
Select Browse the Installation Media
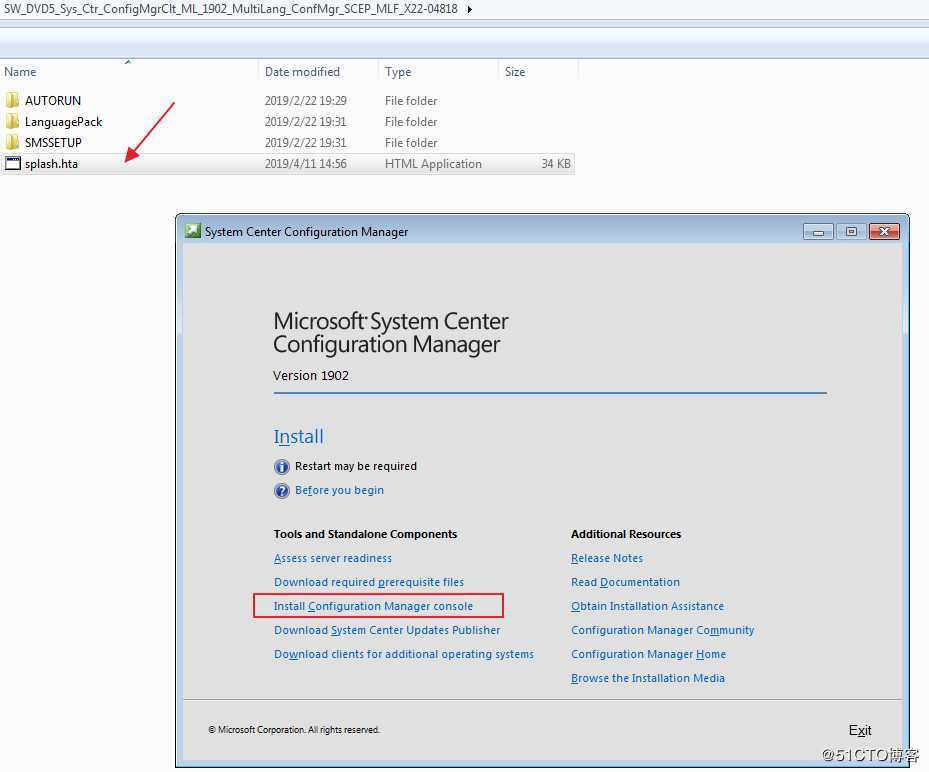point(648,678)
